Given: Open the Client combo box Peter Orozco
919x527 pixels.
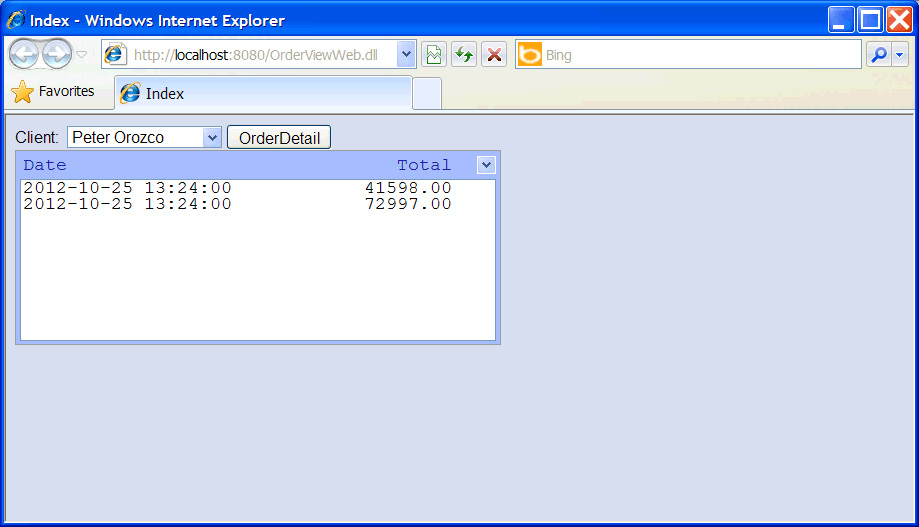Looking at the screenshot, I should coord(144,137).
